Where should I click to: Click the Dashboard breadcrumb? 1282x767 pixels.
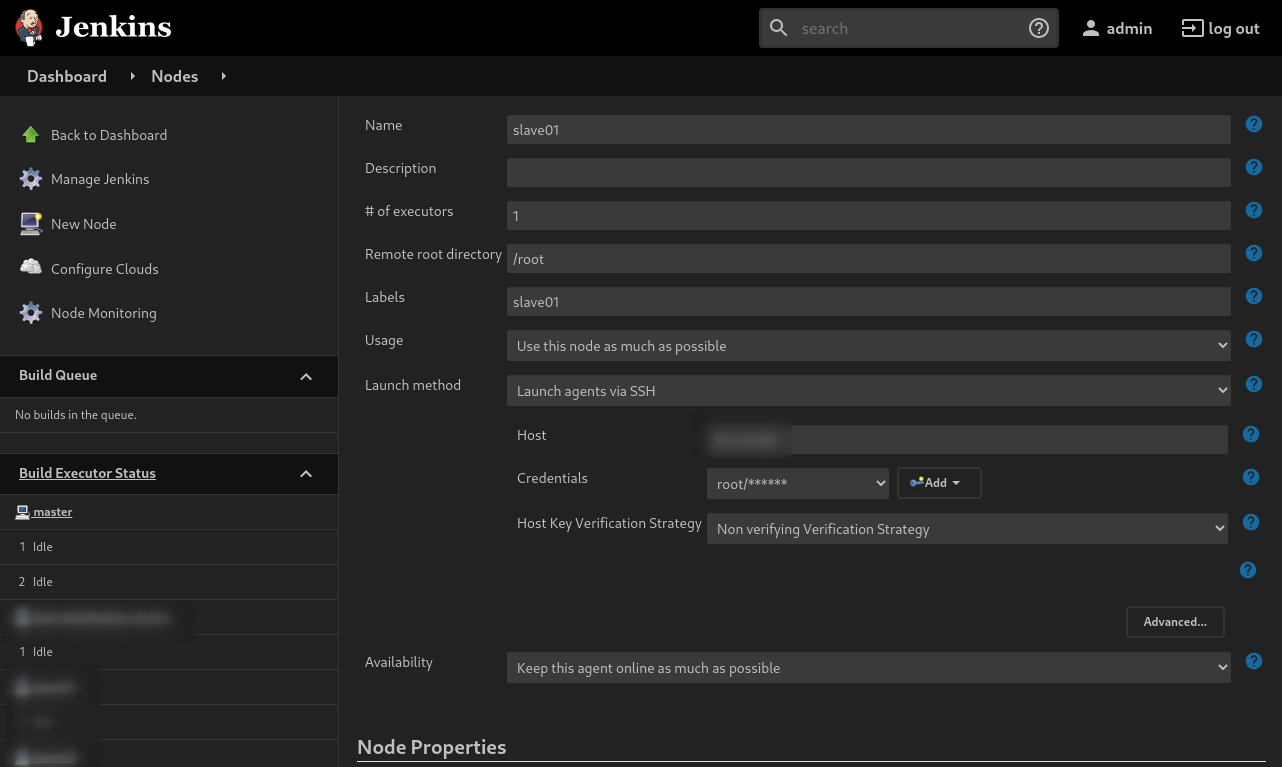pos(67,76)
